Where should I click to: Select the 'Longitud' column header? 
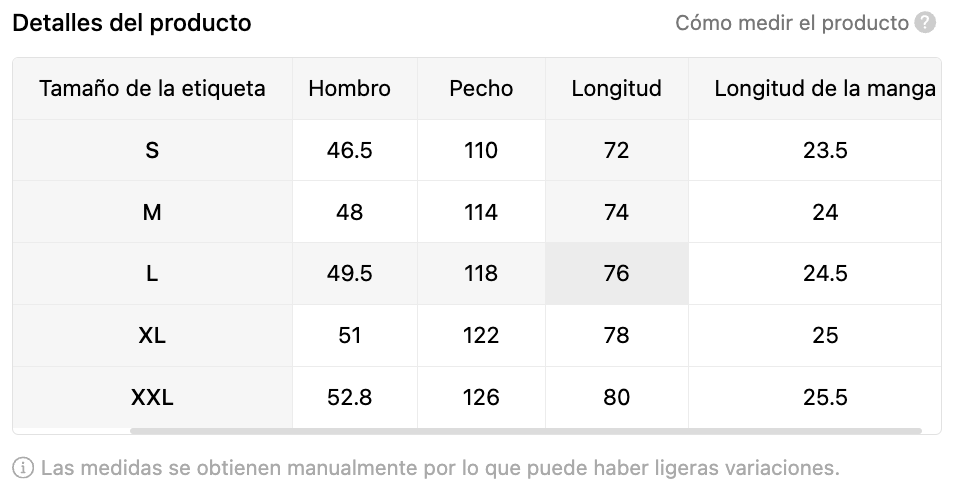click(616, 89)
